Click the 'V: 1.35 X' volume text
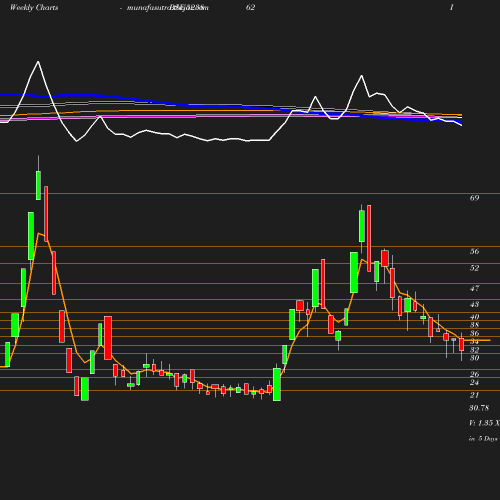Image resolution: width=500 pixels, height=500 pixels. [484, 423]
